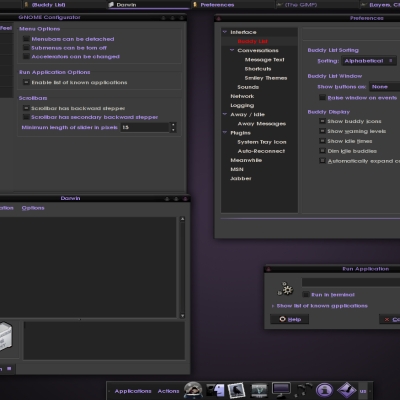The width and height of the screenshot is (400, 400).
Task: Click The GIMP taskbar entry icon
Action: click(279, 5)
